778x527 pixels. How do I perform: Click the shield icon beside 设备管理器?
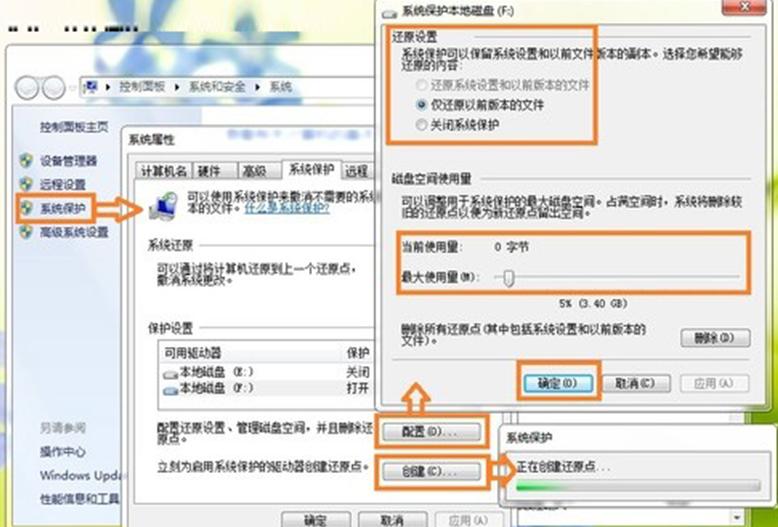26,160
